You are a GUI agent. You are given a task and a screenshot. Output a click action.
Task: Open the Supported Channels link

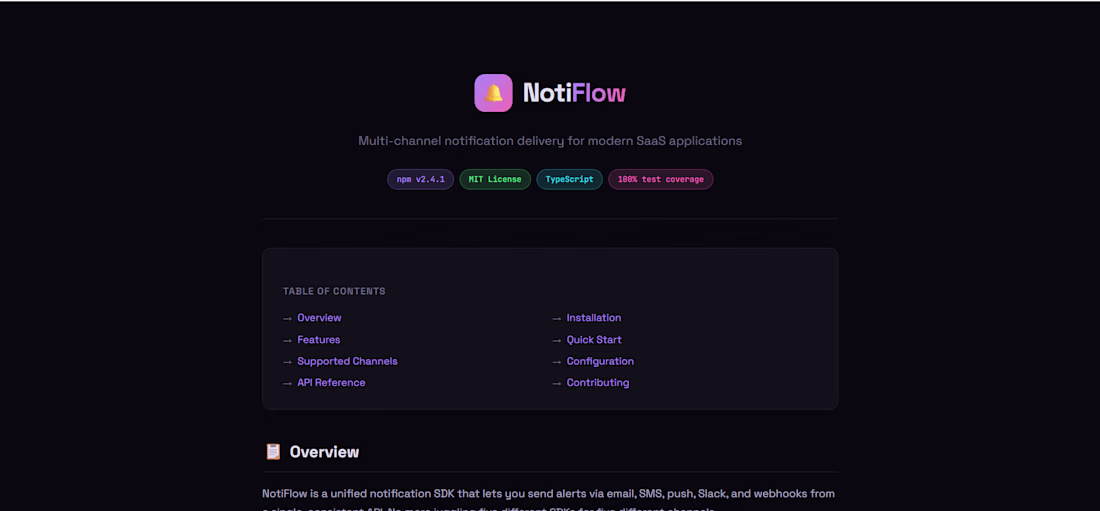click(347, 361)
